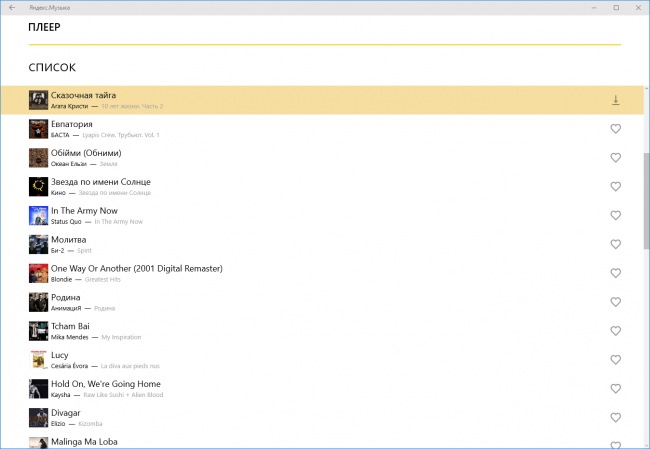Open artist Кино
The width and height of the screenshot is (650, 449).
[58, 193]
